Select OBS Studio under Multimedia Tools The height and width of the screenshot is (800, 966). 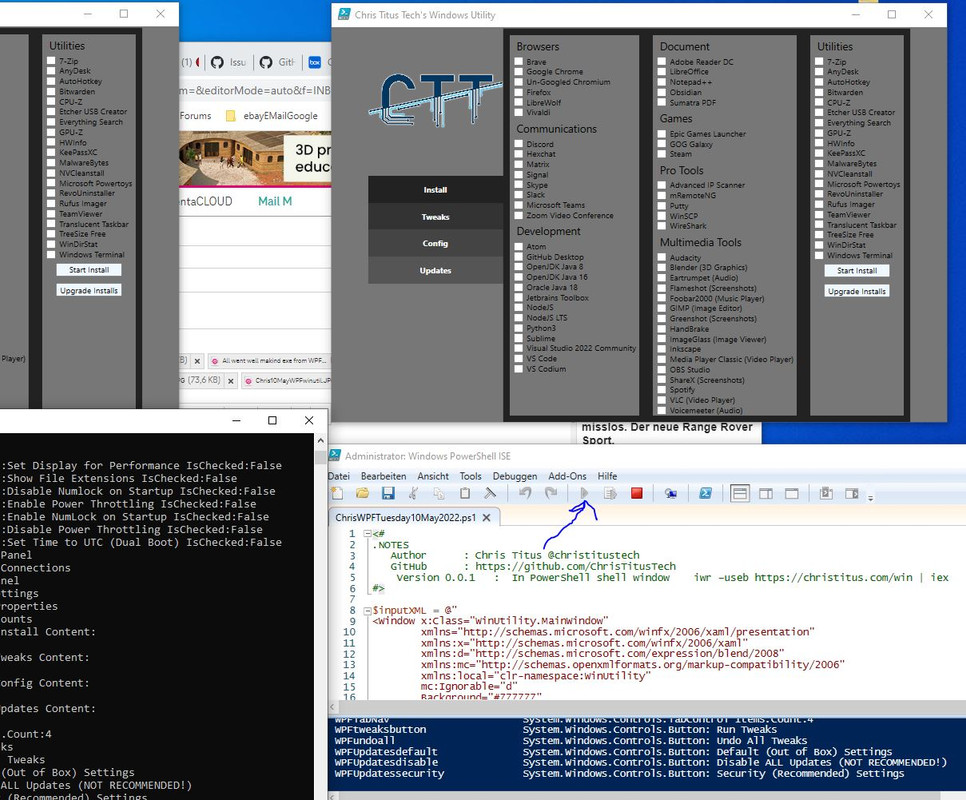[x=662, y=370]
